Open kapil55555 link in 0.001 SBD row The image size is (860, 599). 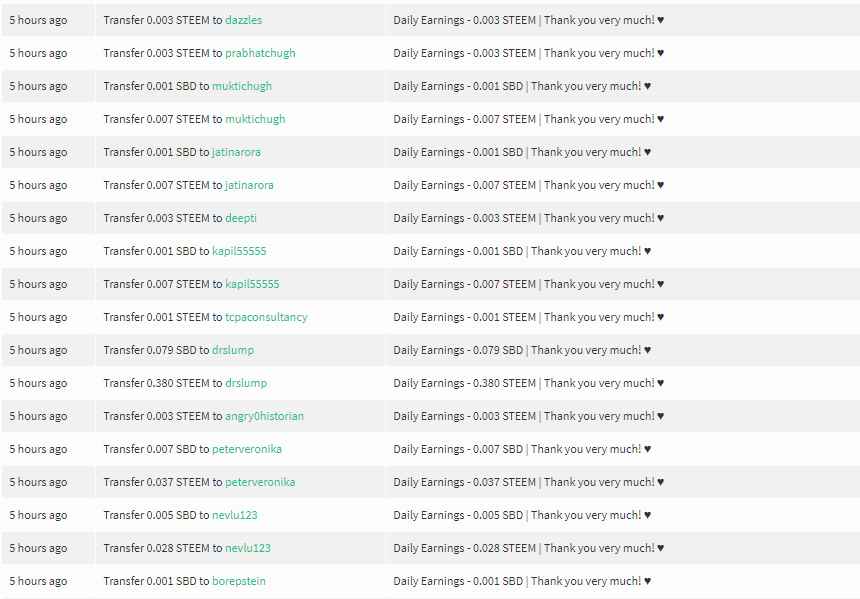(239, 251)
